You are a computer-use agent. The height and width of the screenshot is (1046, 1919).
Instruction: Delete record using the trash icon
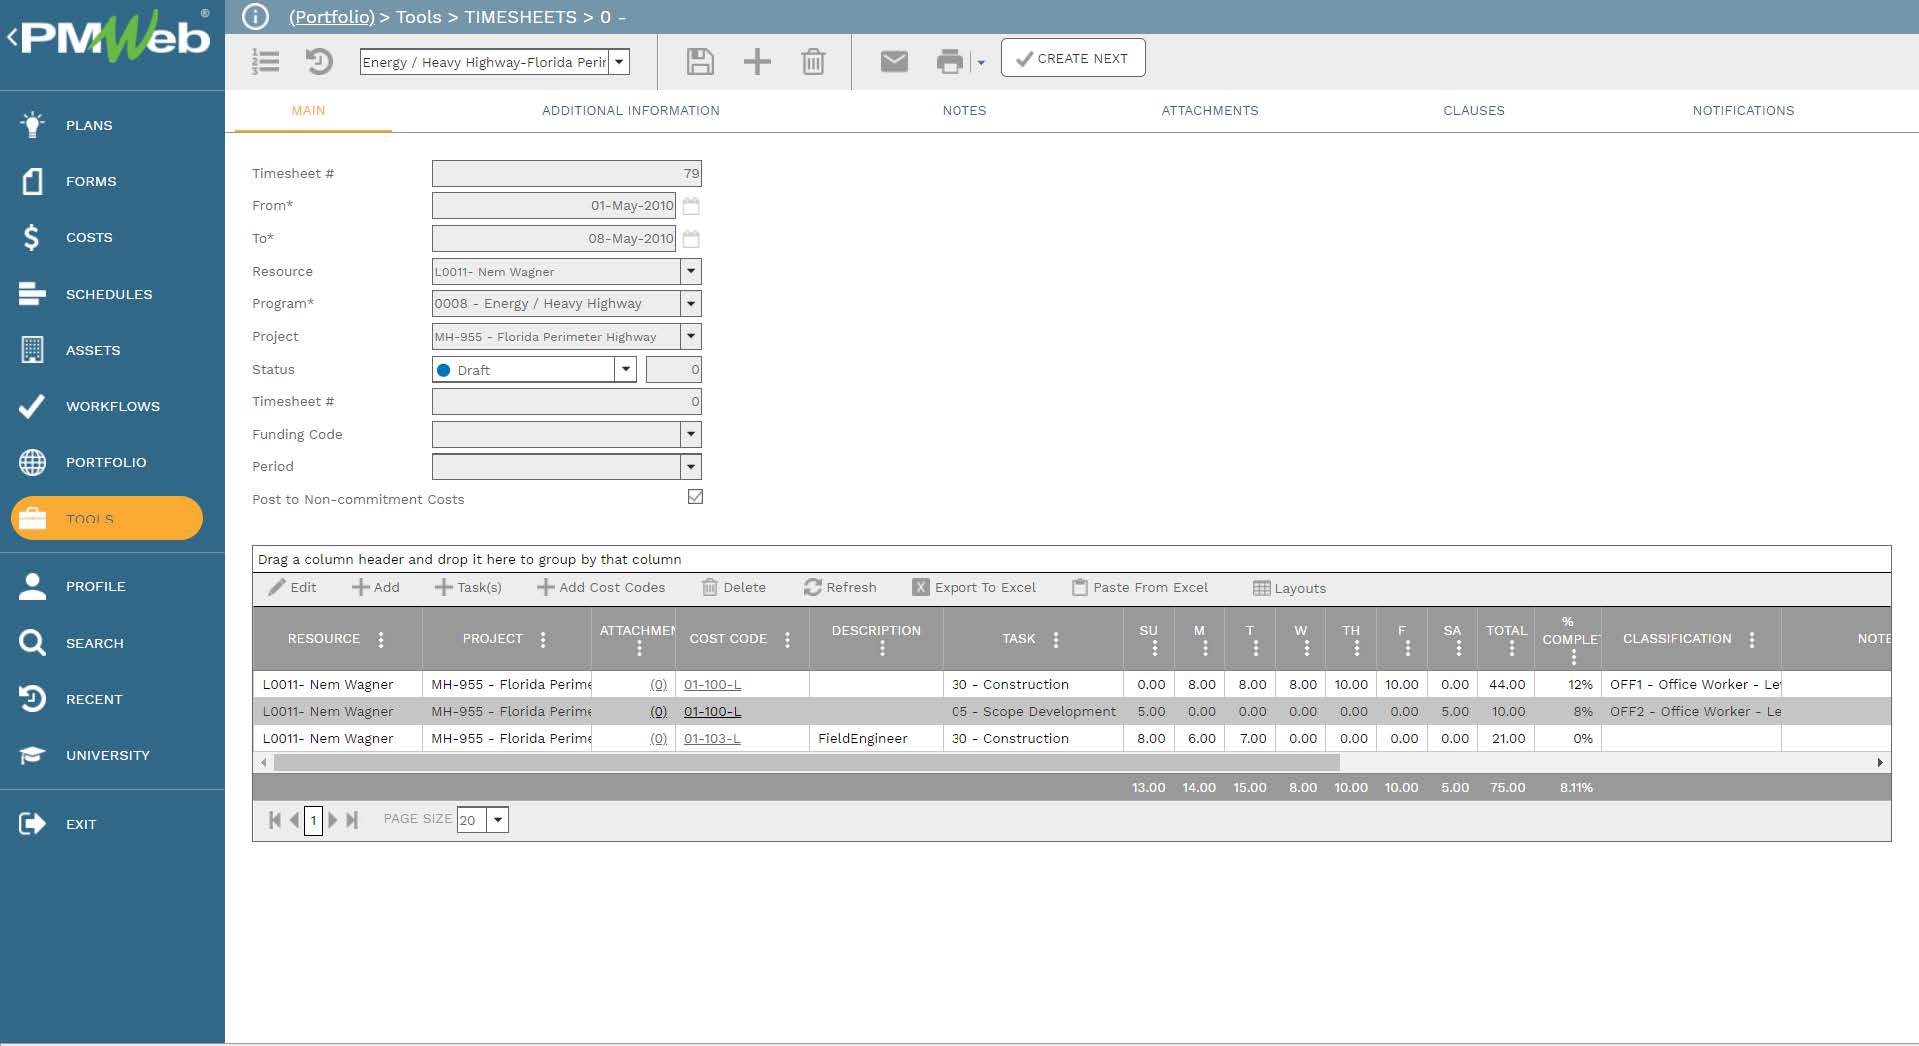[x=813, y=62]
